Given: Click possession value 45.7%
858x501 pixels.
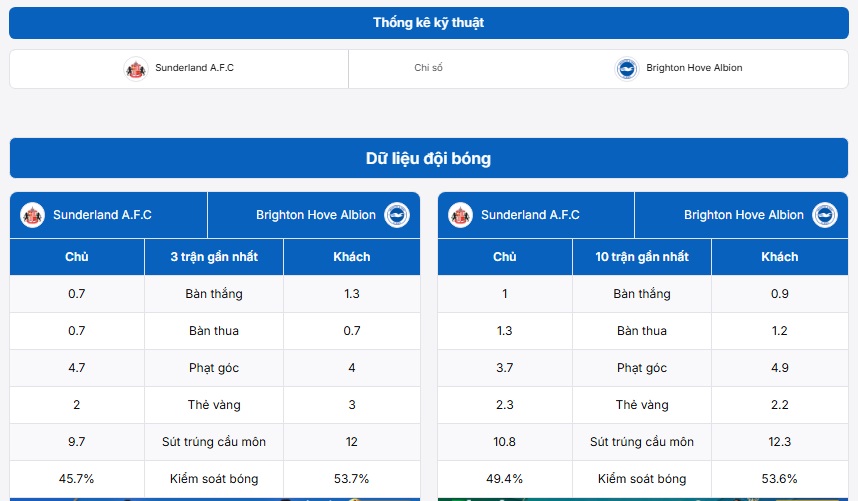Looking at the screenshot, I should point(77,479).
